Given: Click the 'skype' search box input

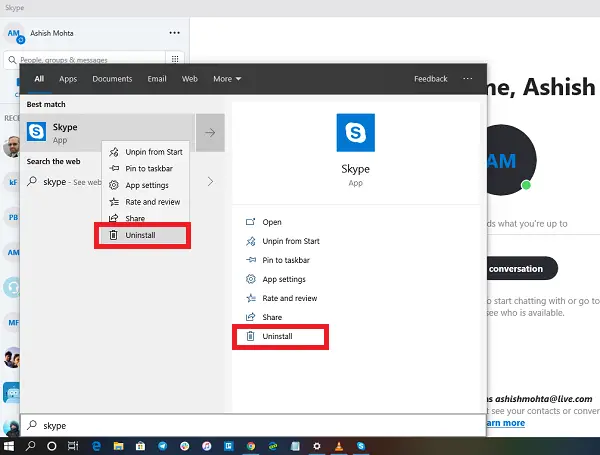Looking at the screenshot, I should [x=253, y=426].
